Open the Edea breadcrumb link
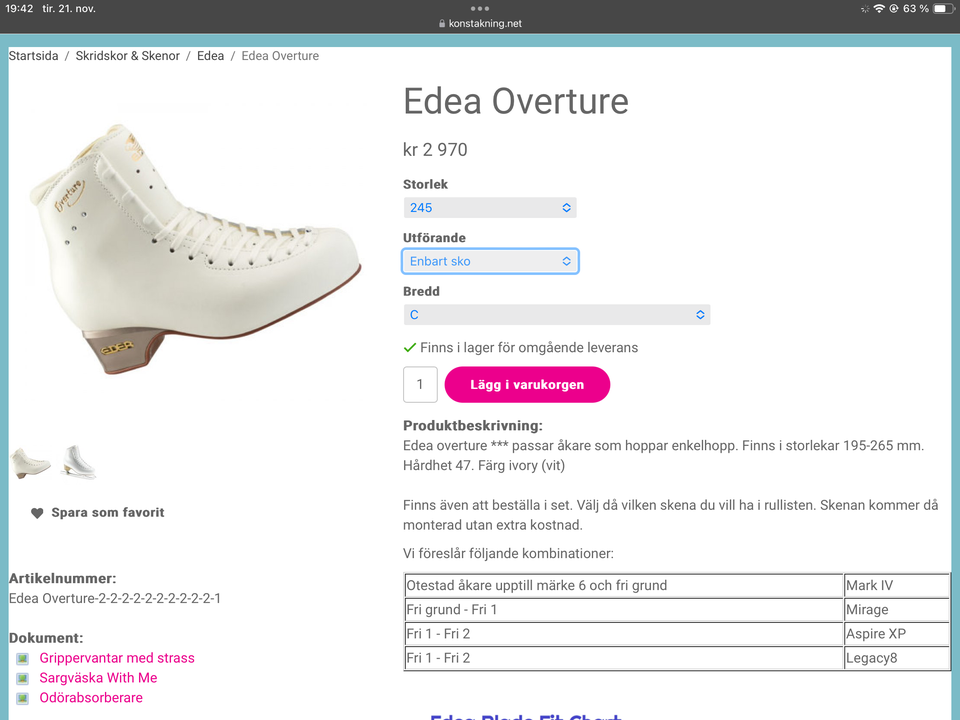The height and width of the screenshot is (720, 960). (211, 56)
